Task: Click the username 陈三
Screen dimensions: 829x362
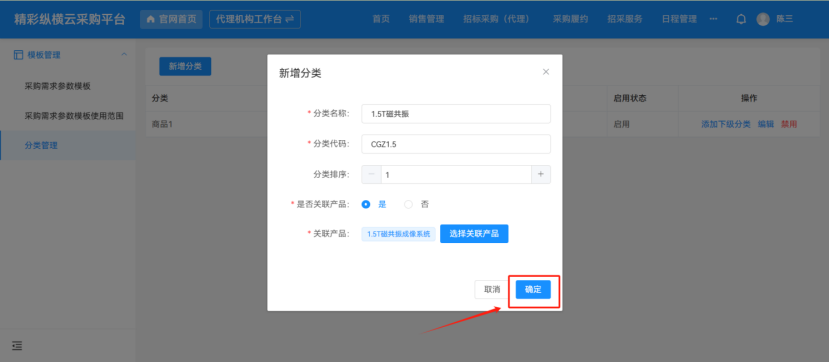Action: pos(784,20)
